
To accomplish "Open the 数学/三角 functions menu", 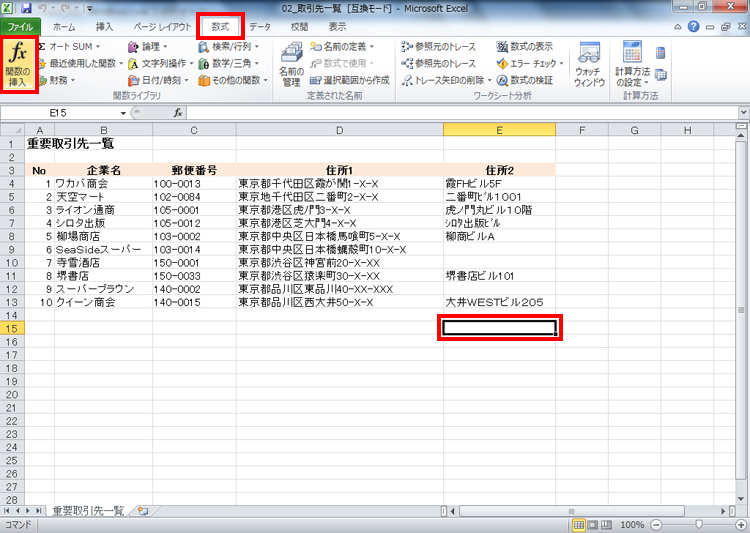I will click(229, 63).
